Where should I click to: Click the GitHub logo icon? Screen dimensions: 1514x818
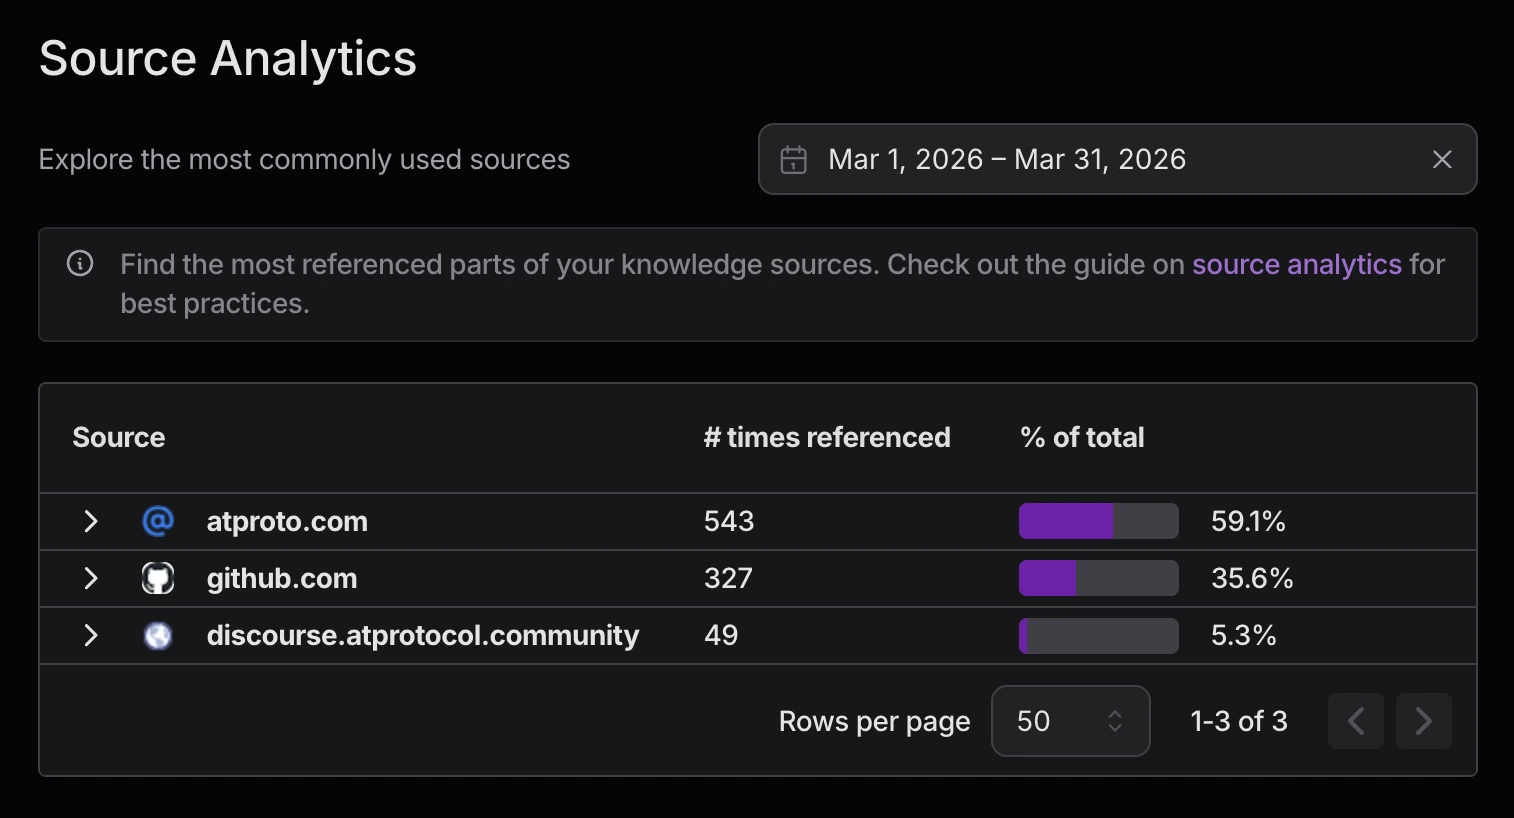coord(158,578)
